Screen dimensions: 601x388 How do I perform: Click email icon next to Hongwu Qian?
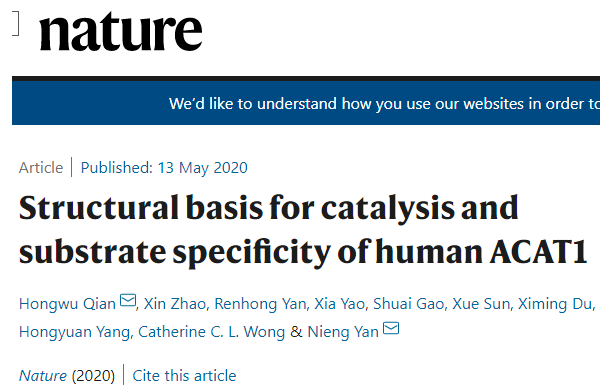point(128,300)
